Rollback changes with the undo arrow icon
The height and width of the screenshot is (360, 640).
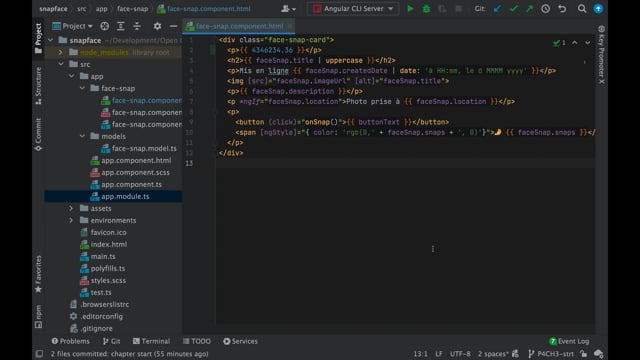[x=562, y=9]
